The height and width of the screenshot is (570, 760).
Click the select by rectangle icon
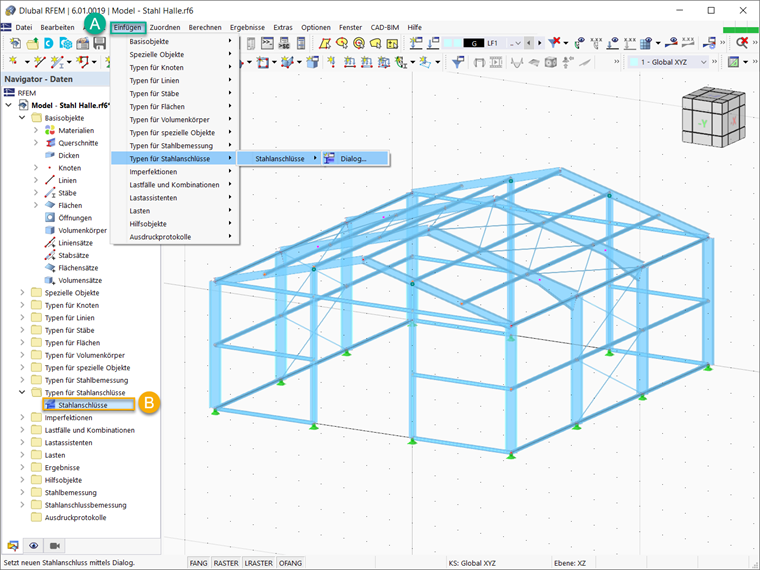pos(325,43)
